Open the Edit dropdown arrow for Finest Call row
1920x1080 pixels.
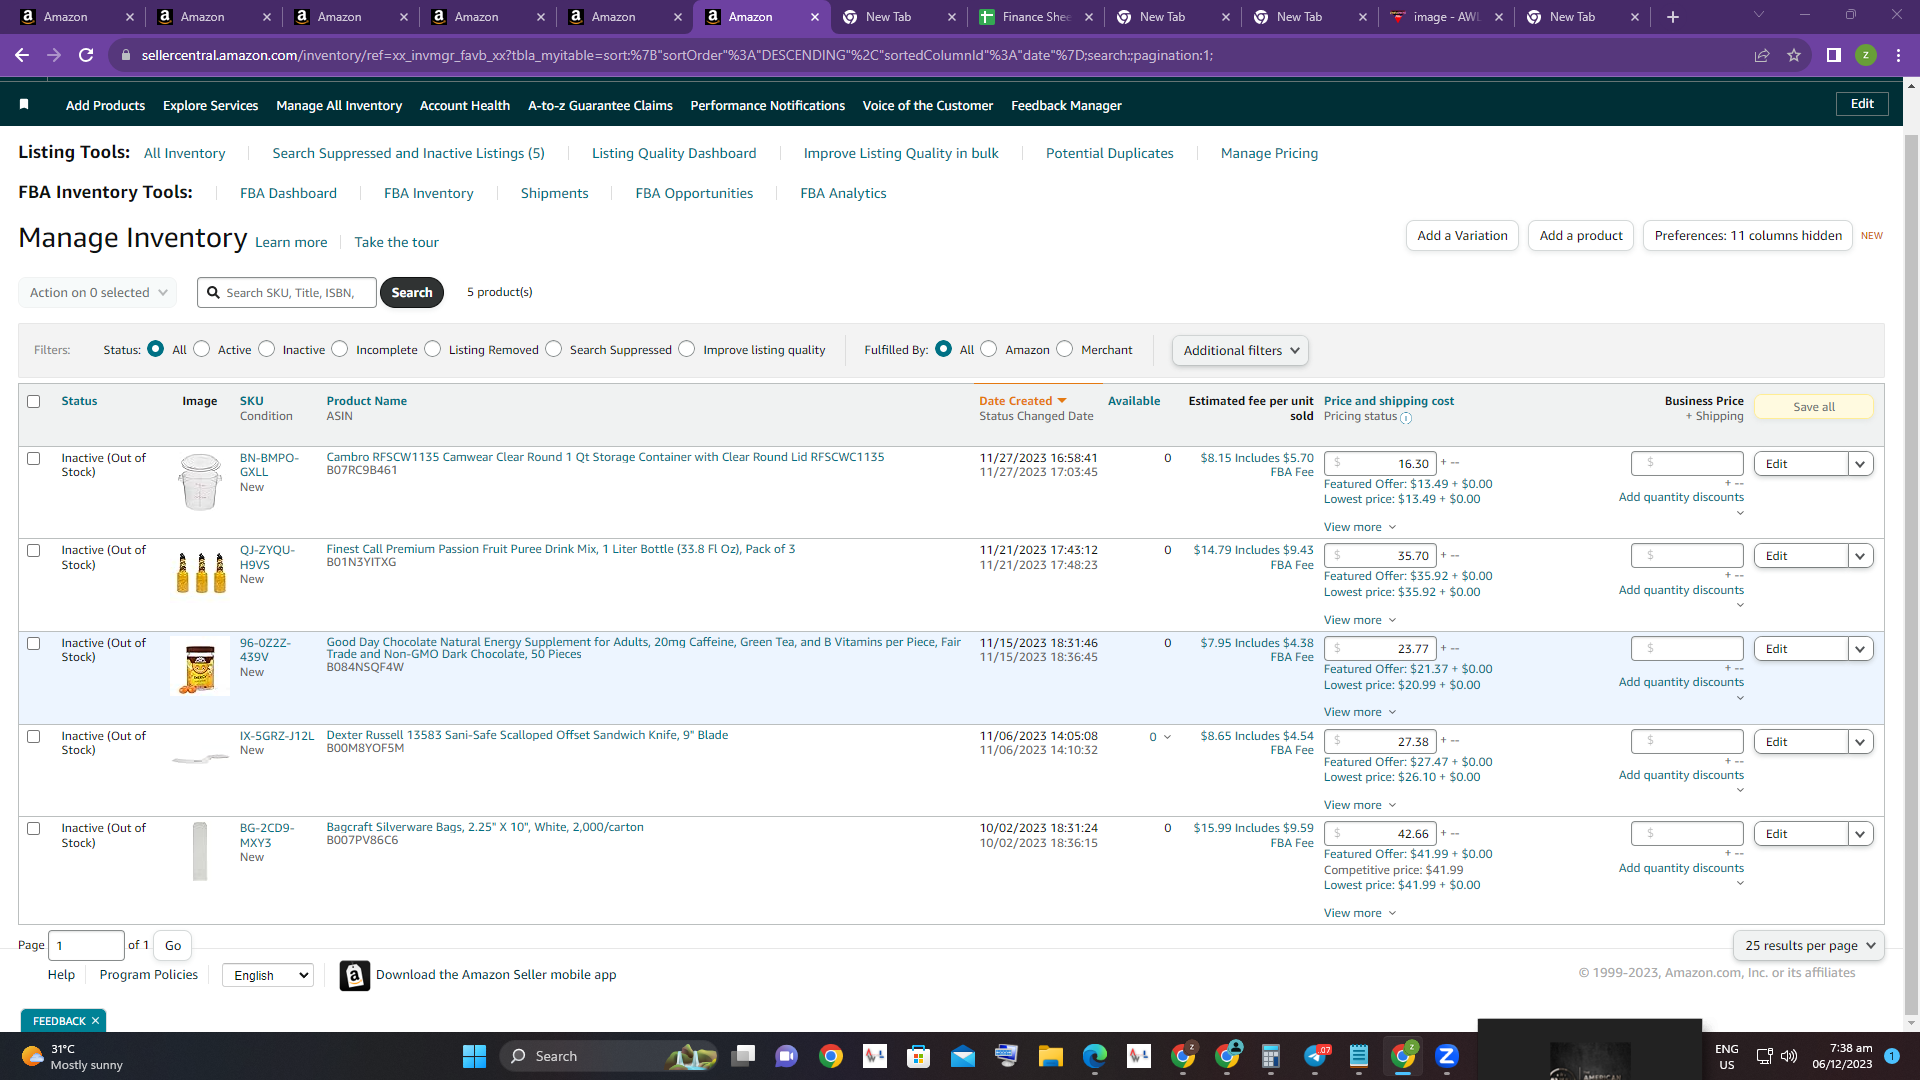click(1860, 556)
